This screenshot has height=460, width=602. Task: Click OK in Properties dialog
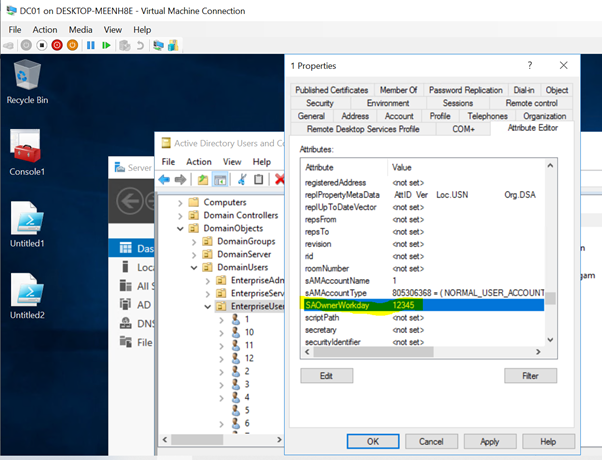click(373, 441)
